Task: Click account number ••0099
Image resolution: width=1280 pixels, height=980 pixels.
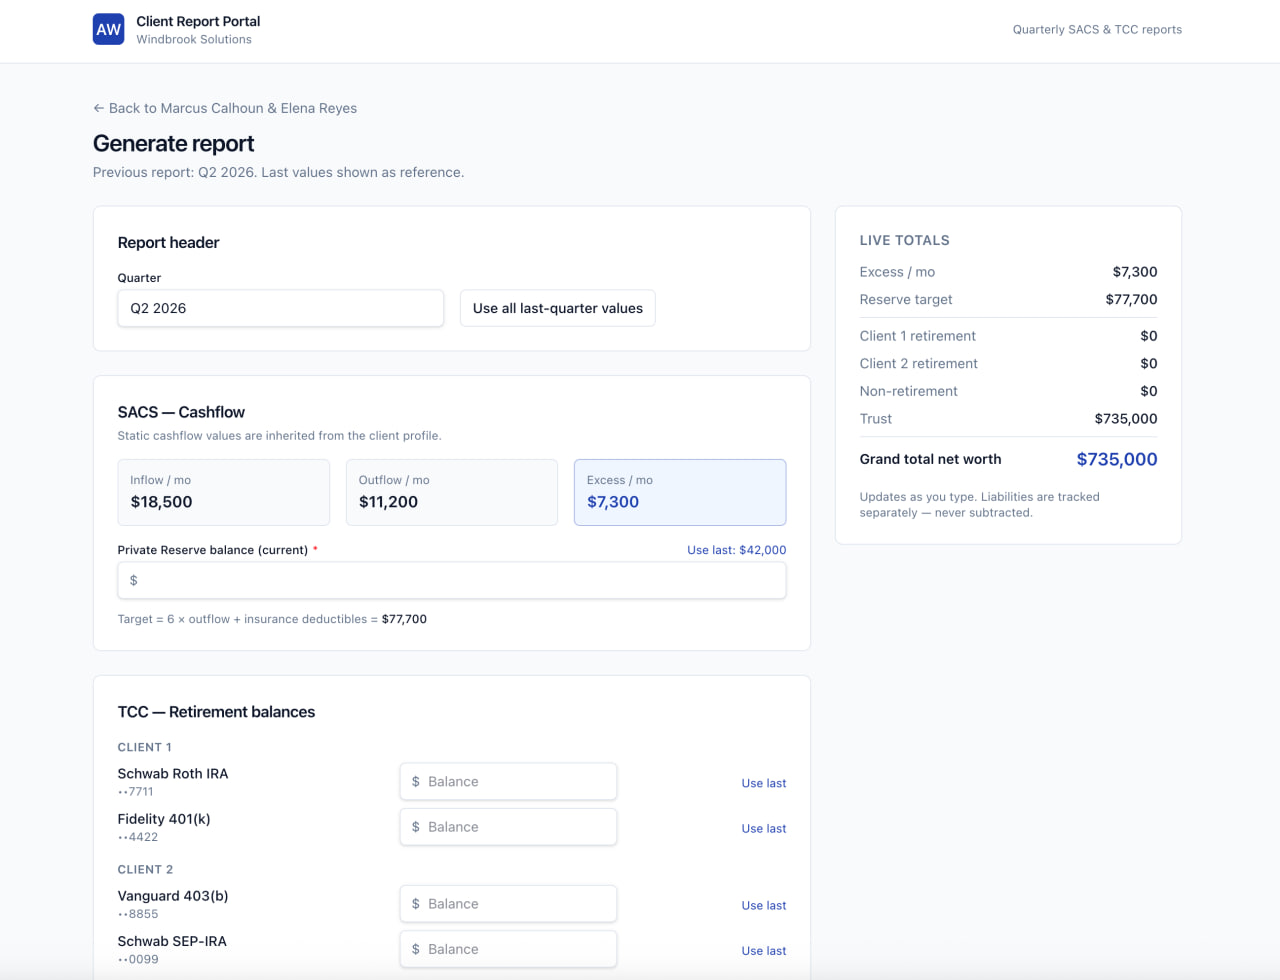Action: (138, 959)
